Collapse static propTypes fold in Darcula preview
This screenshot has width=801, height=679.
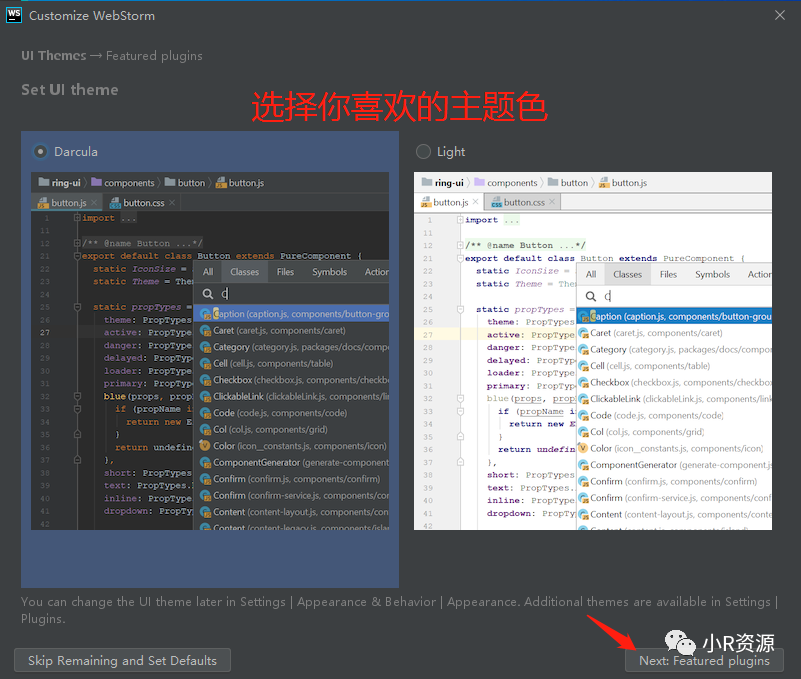77,307
